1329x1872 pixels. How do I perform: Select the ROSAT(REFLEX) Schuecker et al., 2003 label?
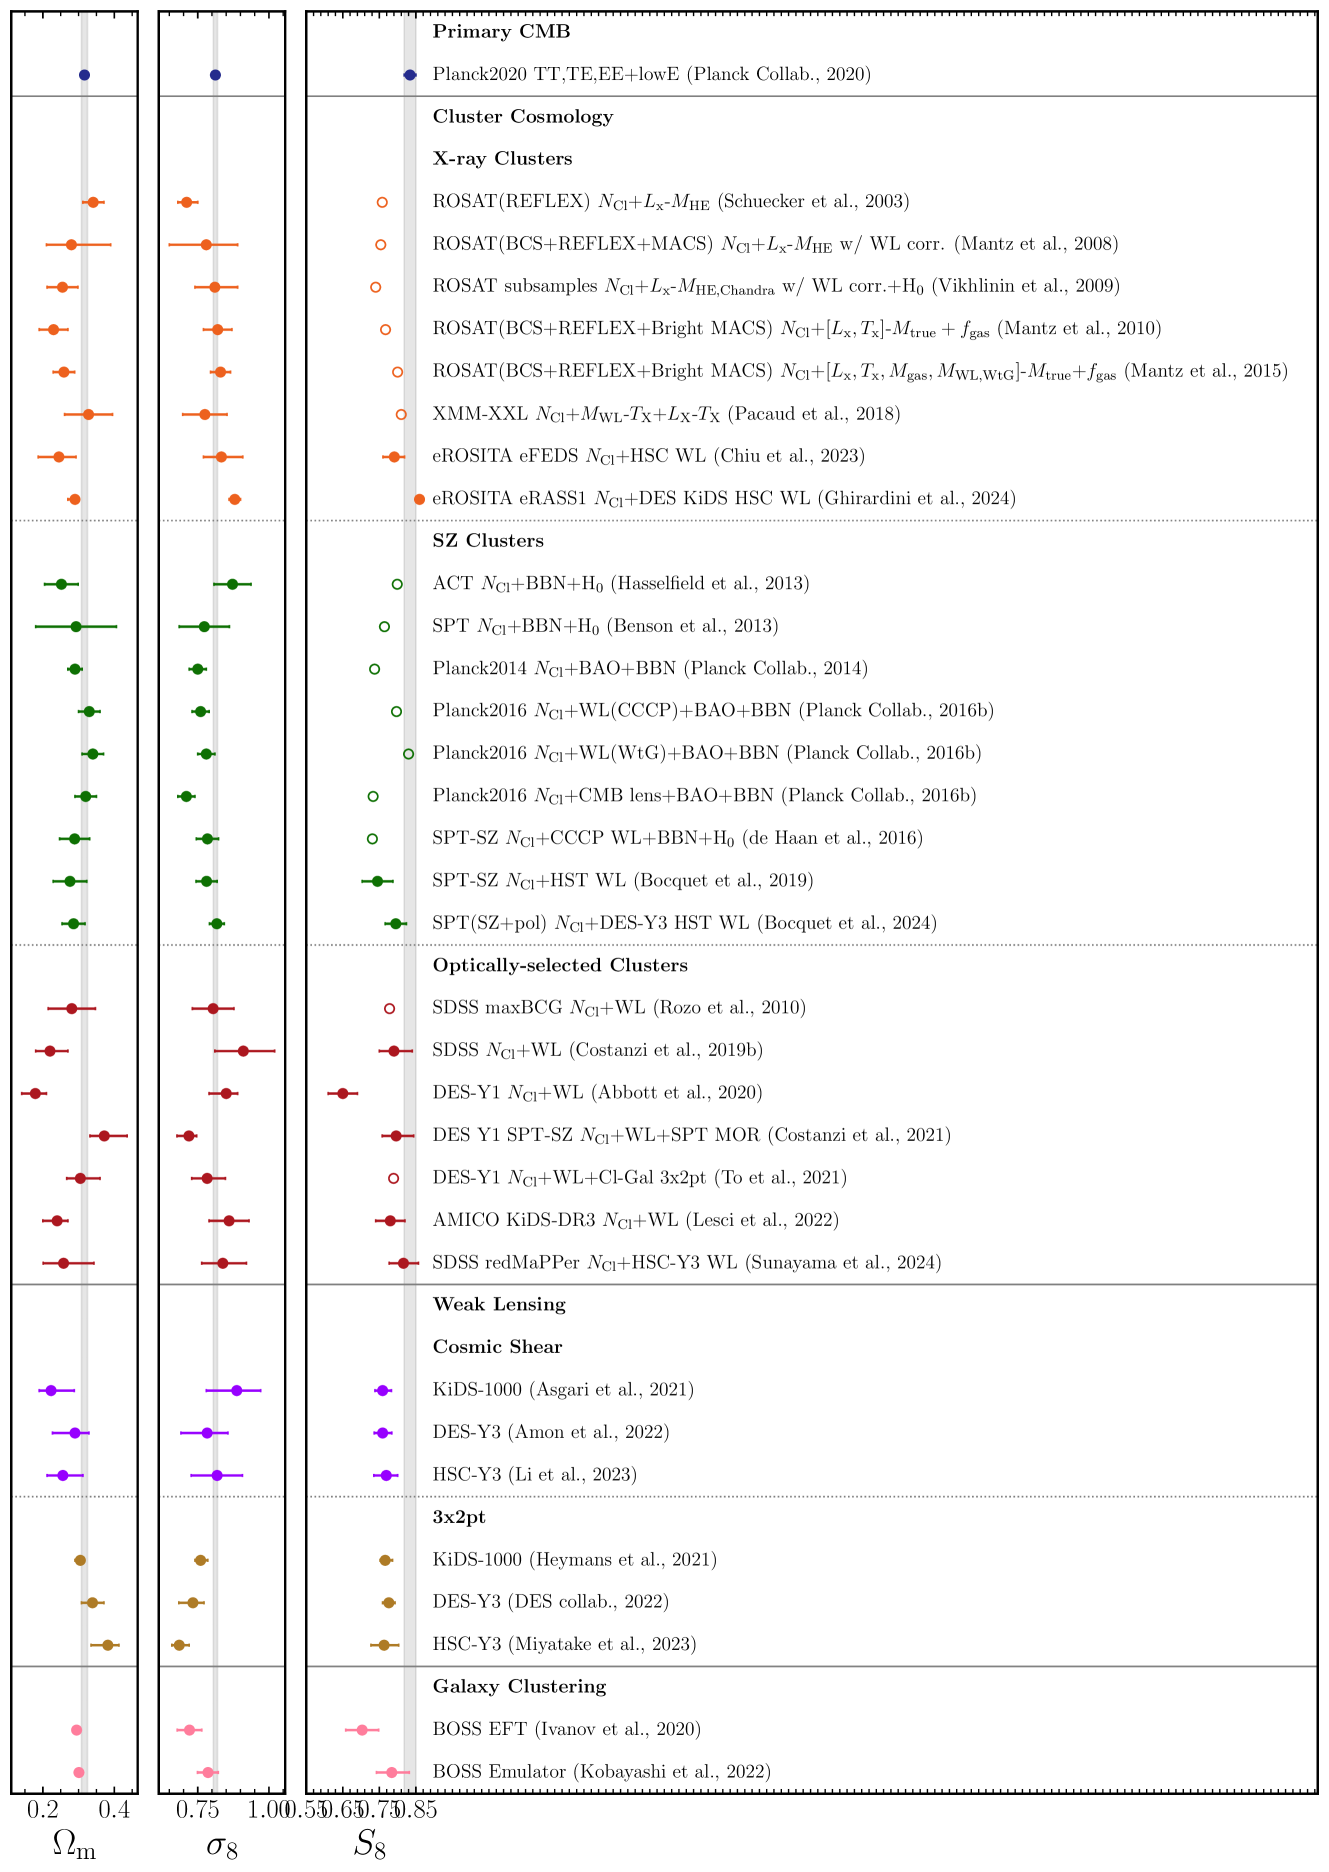tap(671, 202)
